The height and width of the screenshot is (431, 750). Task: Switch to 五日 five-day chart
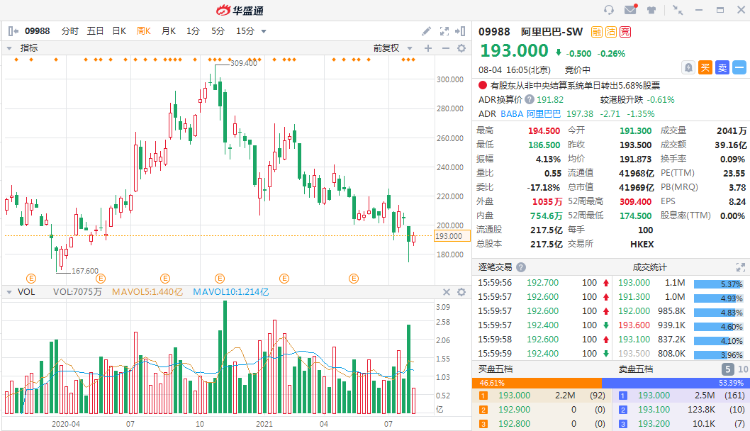click(x=95, y=31)
